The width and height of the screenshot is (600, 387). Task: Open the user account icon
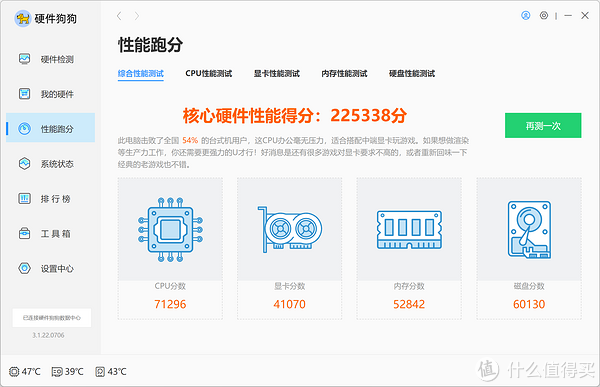pyautogui.click(x=526, y=15)
